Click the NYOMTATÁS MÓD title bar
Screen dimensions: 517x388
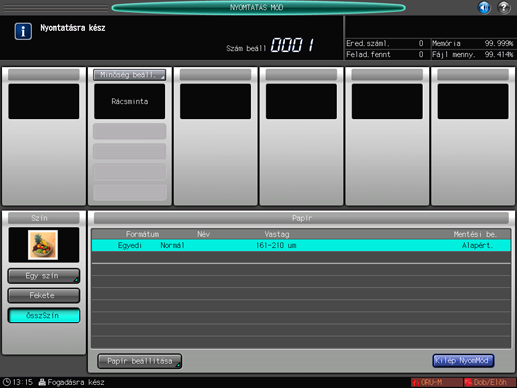coord(258,7)
